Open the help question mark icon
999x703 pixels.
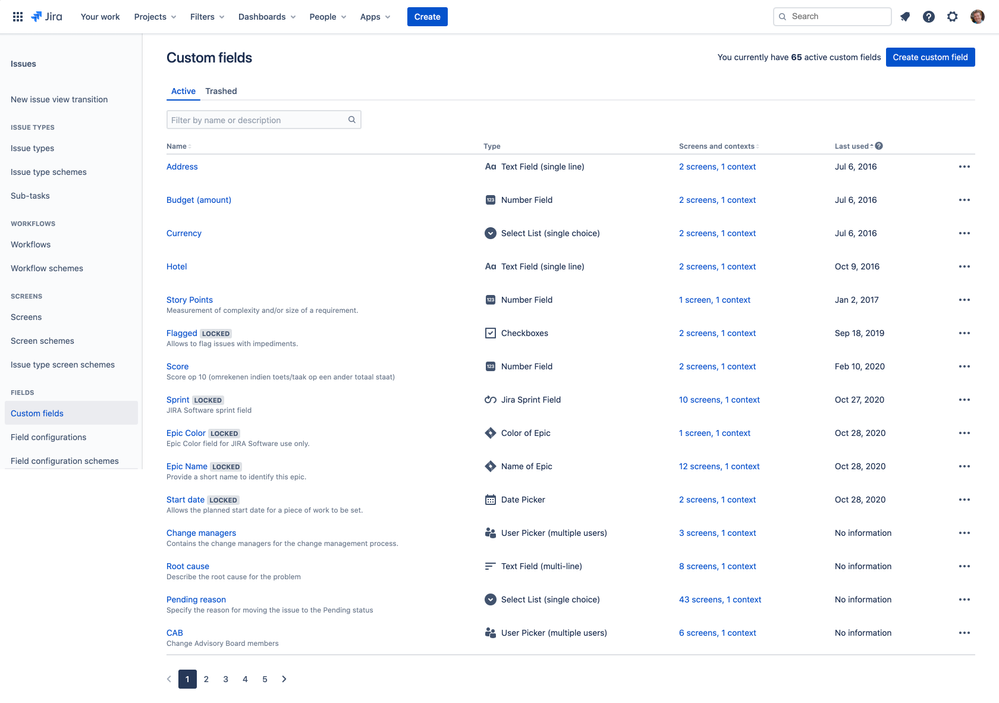[x=928, y=17]
